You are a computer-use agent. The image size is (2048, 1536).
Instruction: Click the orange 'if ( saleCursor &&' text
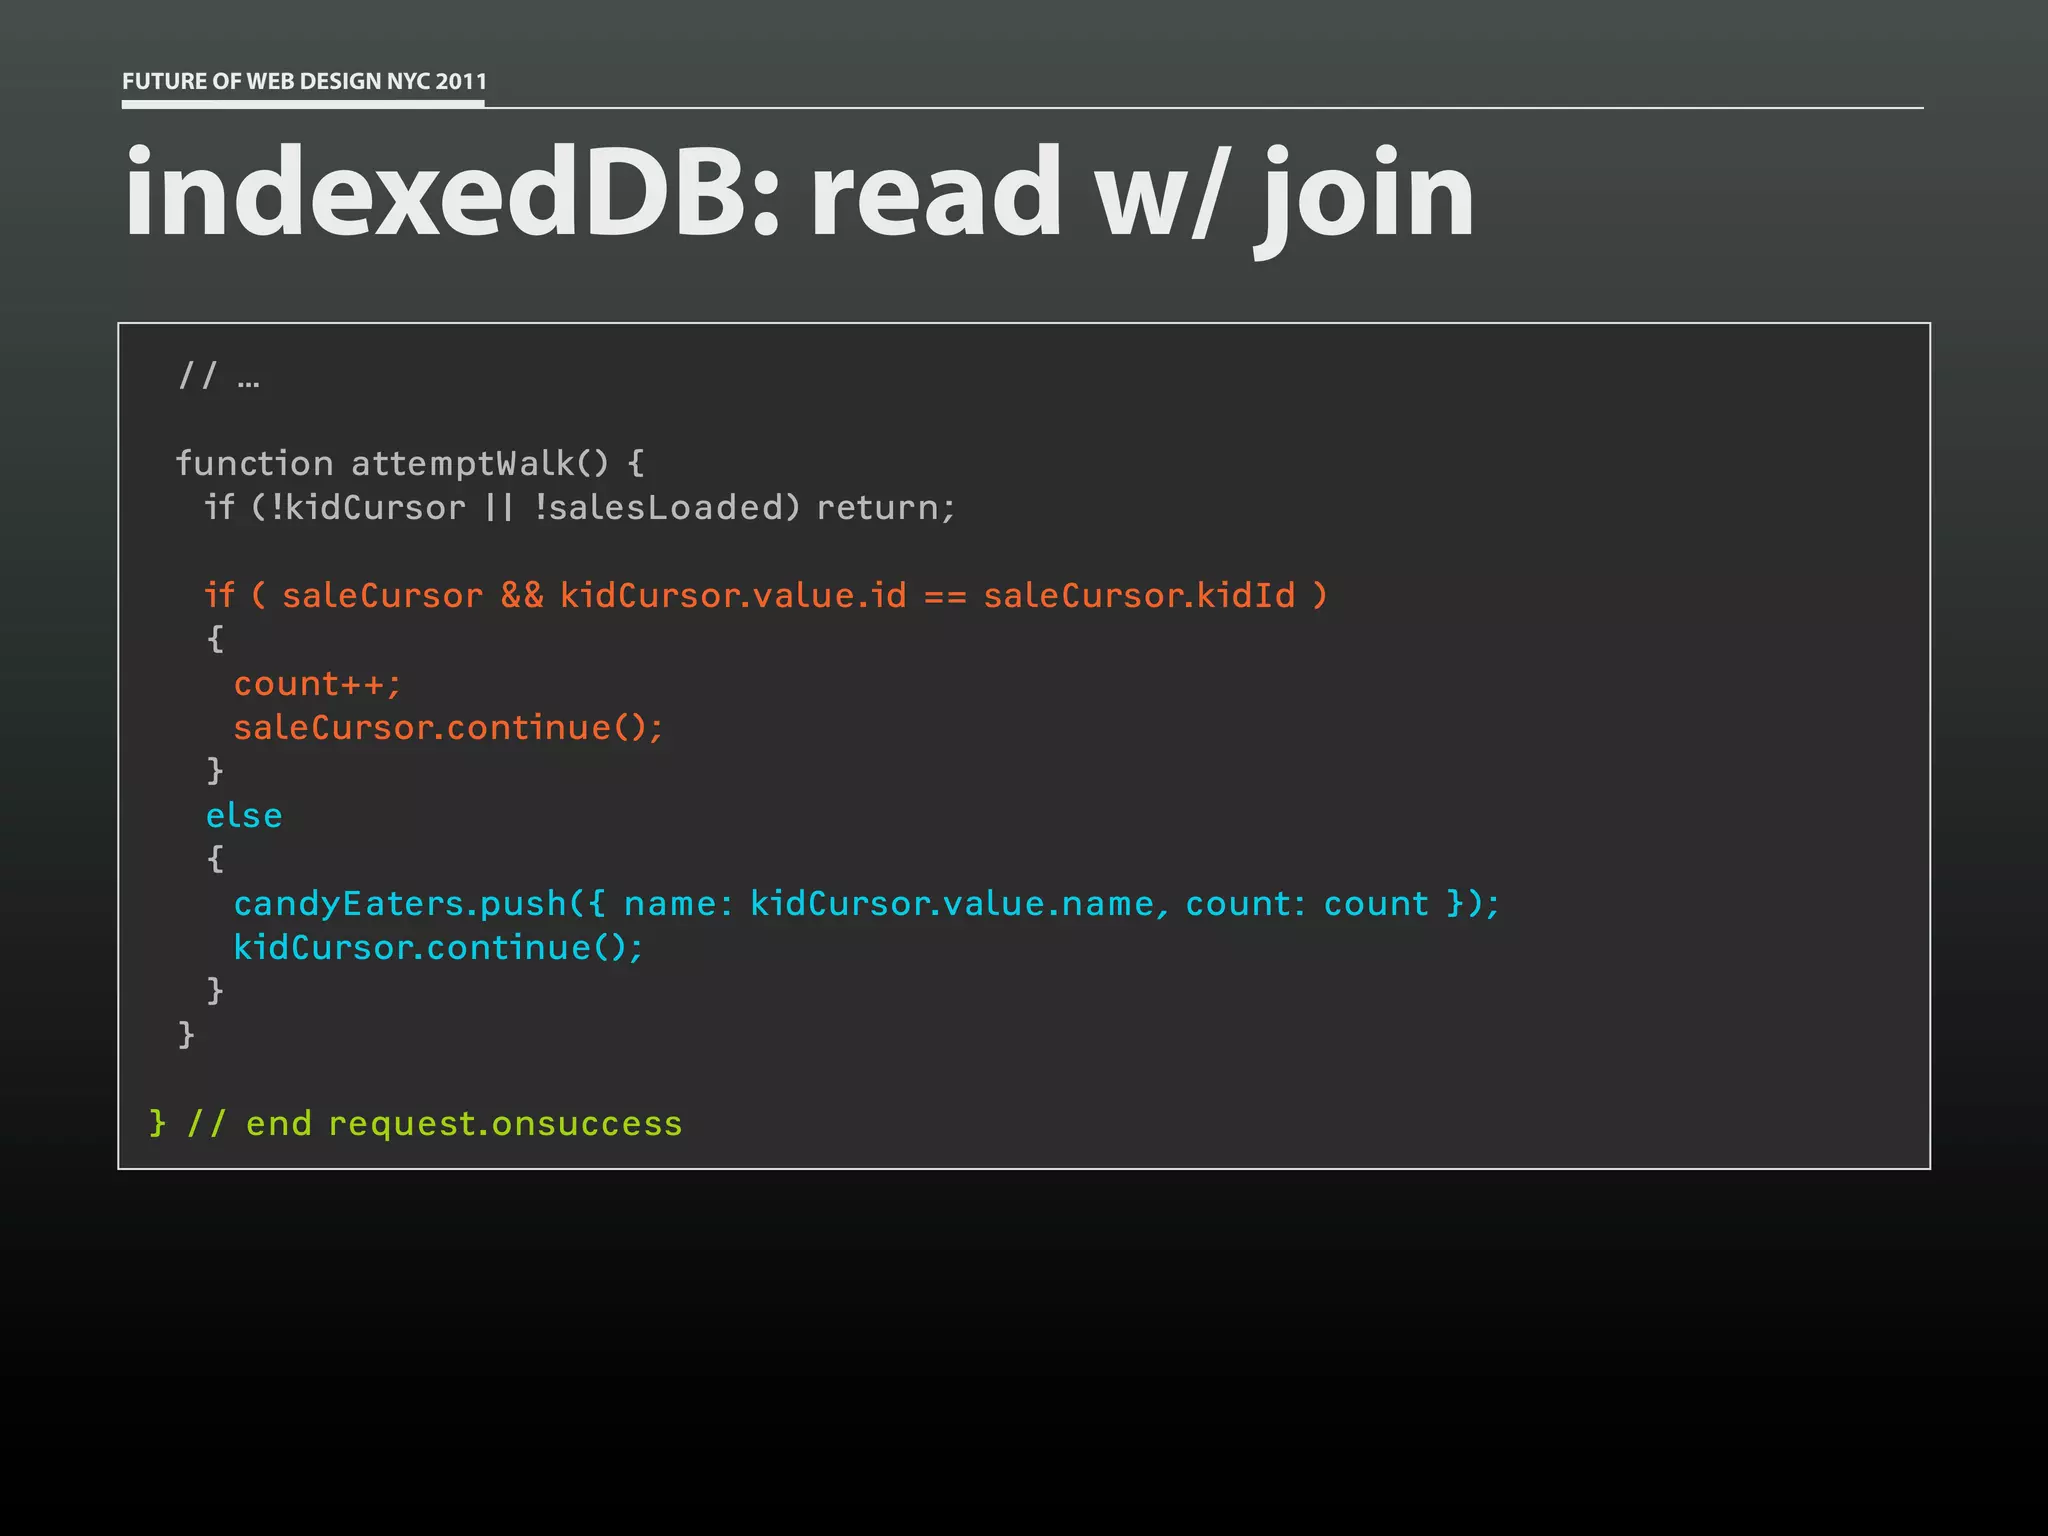pos(374,596)
